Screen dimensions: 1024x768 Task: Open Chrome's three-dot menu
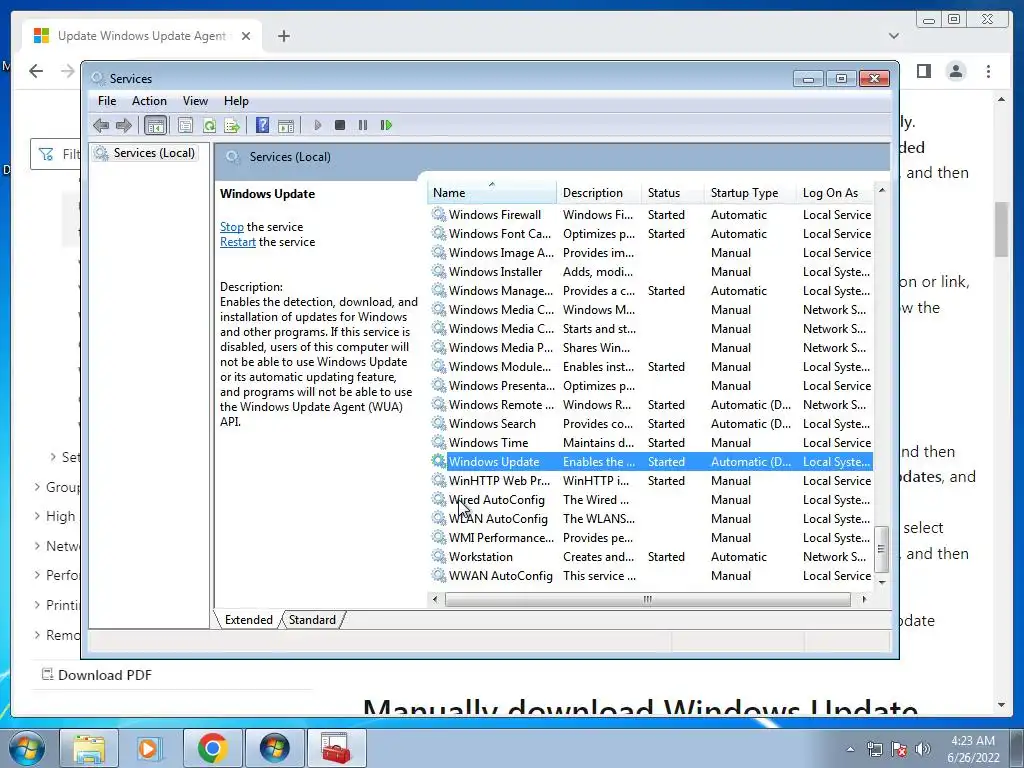(988, 71)
